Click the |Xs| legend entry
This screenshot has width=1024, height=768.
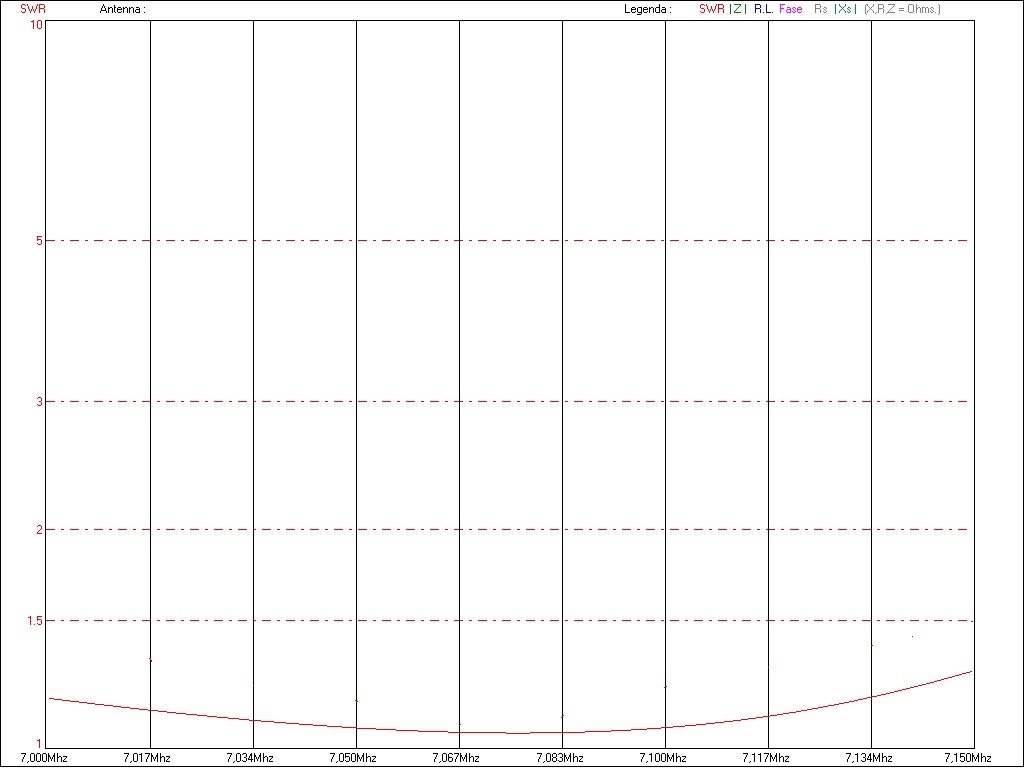[x=845, y=9]
